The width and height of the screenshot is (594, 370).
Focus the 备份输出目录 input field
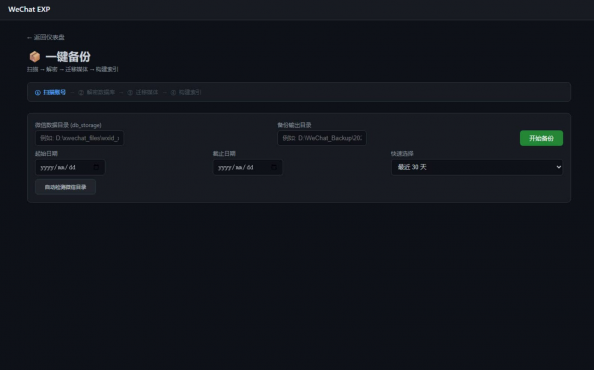point(322,138)
